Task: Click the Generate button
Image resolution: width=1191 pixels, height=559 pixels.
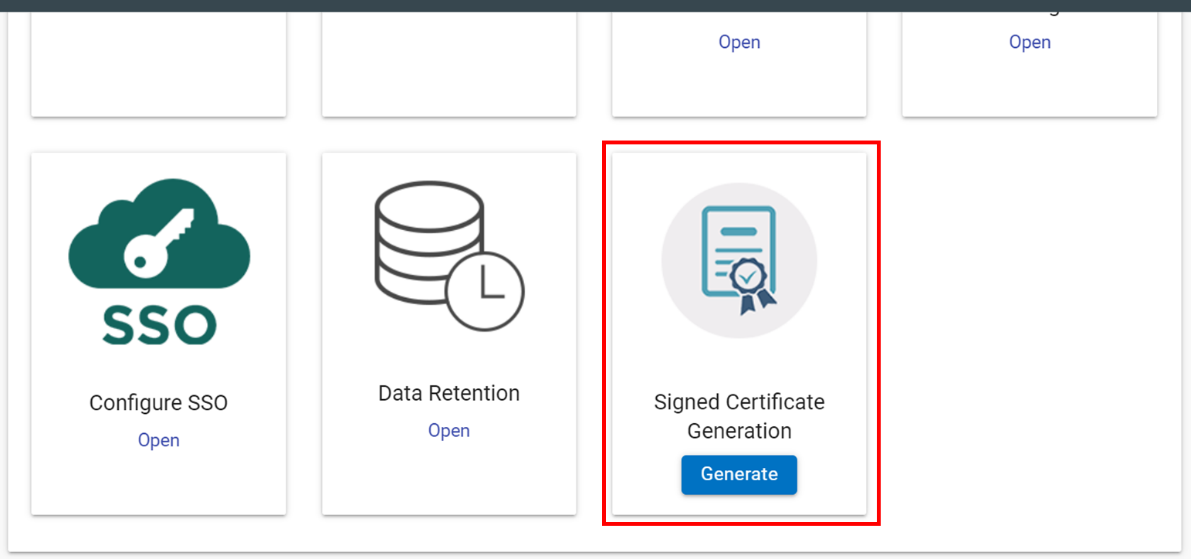Action: [x=739, y=475]
